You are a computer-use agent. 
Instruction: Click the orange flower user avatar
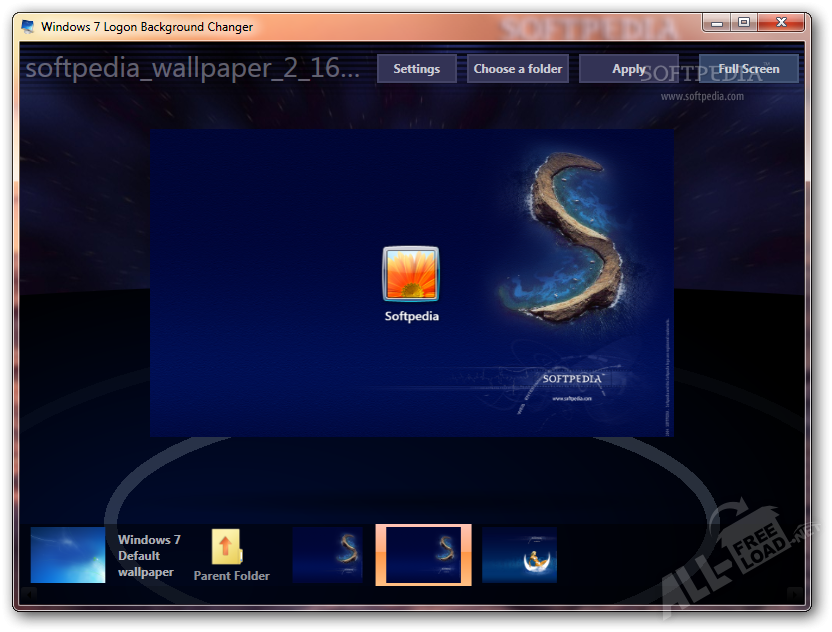pos(411,274)
